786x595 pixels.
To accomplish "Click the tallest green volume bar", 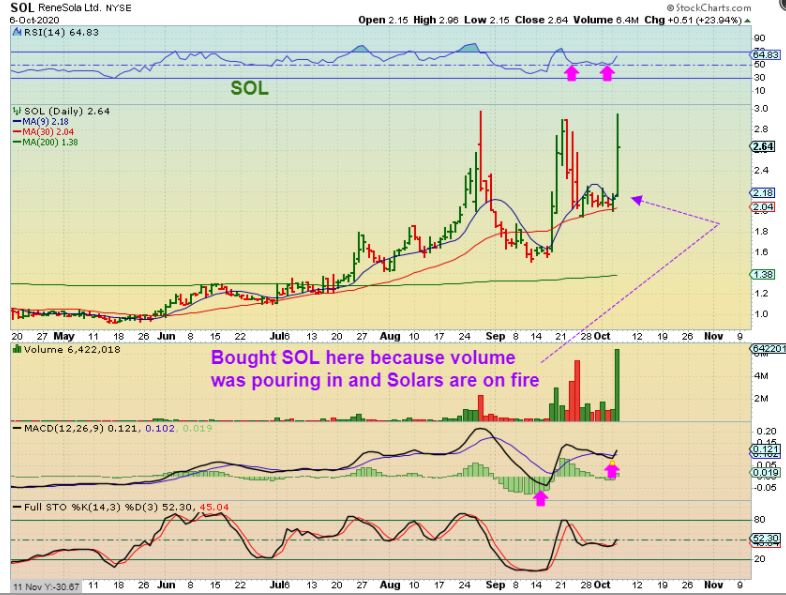I will [x=617, y=385].
